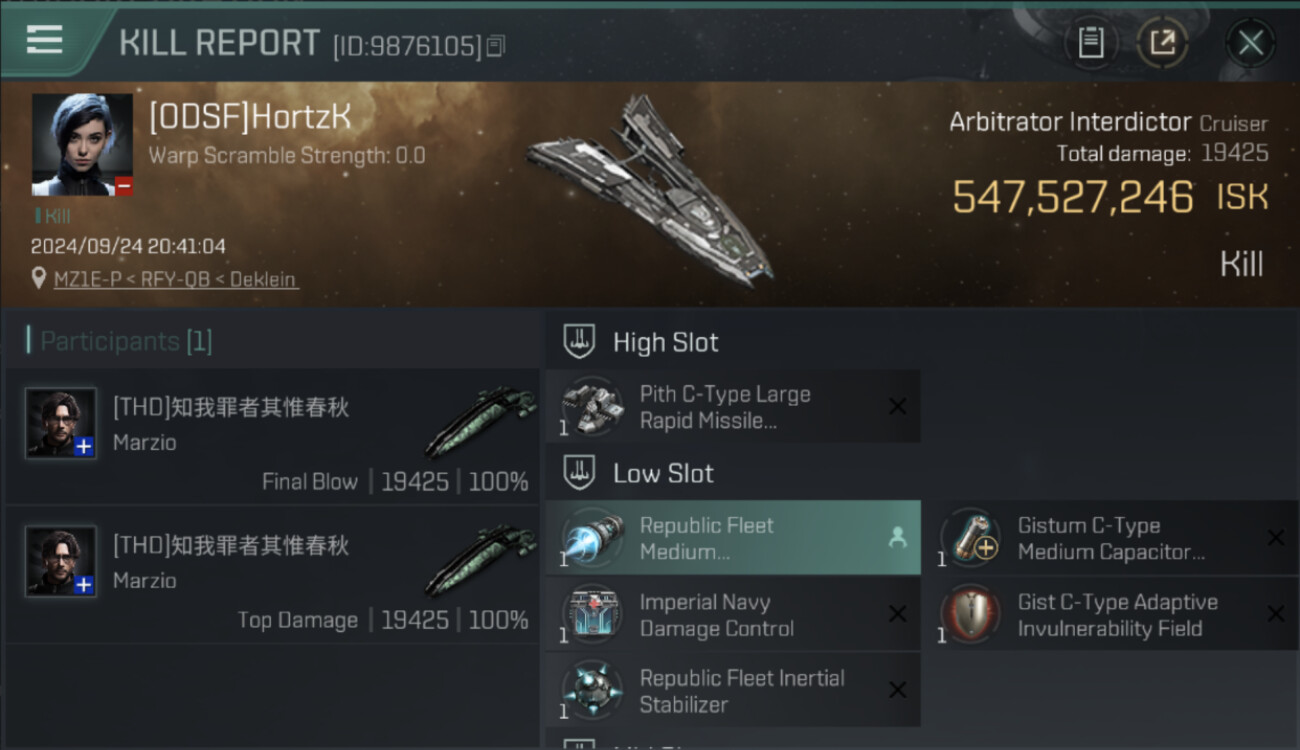Image resolution: width=1300 pixels, height=750 pixels.
Task: Share the kill report externally
Action: point(1162,42)
